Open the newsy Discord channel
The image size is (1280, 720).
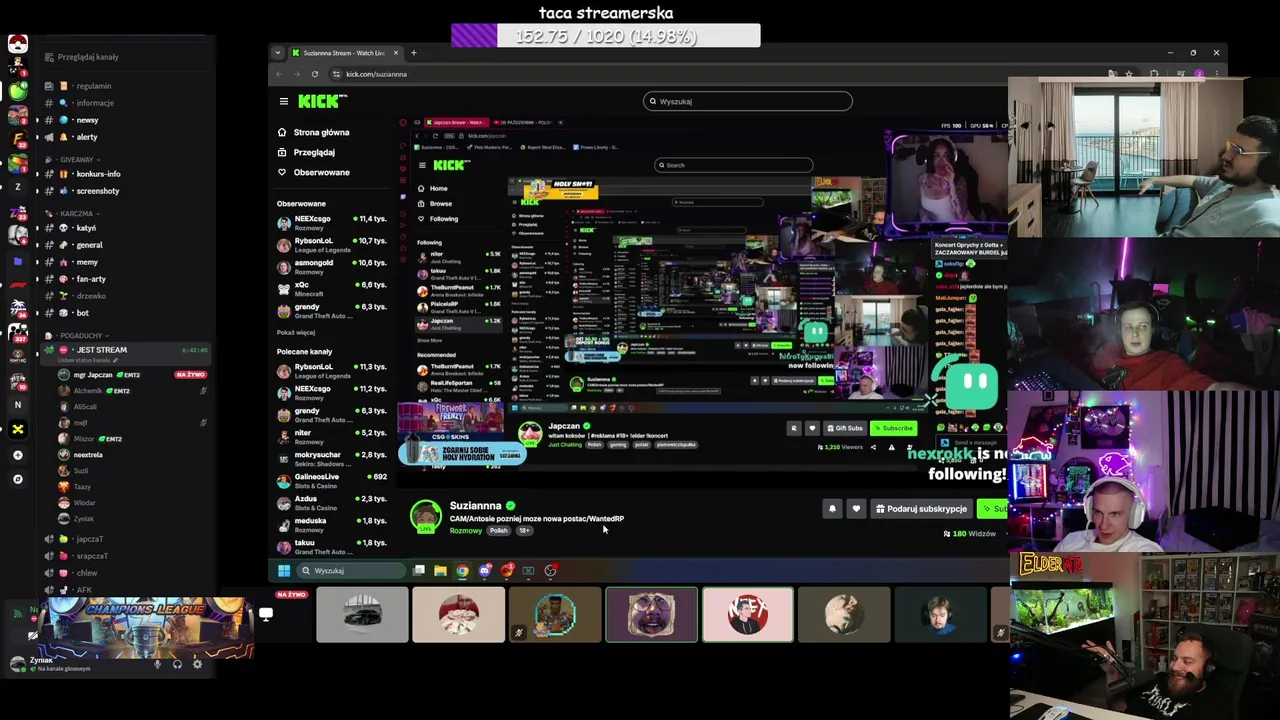87,120
